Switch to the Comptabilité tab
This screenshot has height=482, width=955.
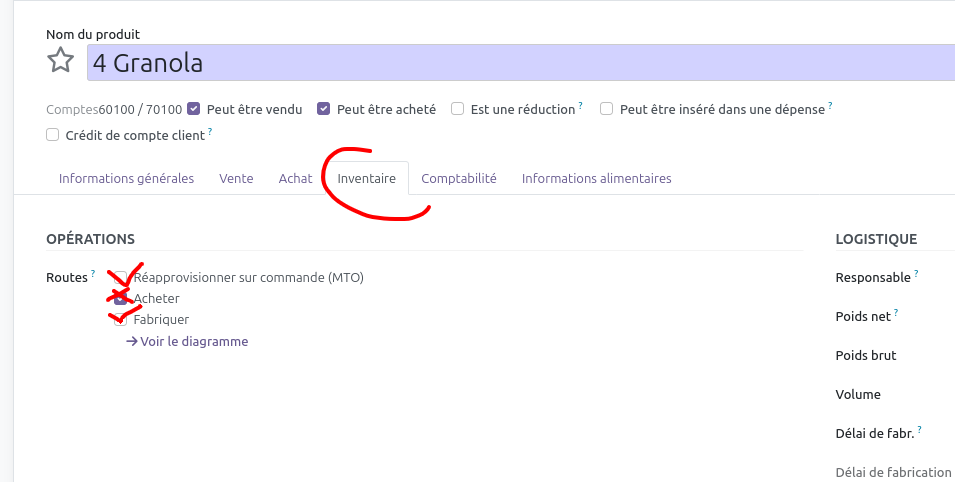pyautogui.click(x=458, y=178)
